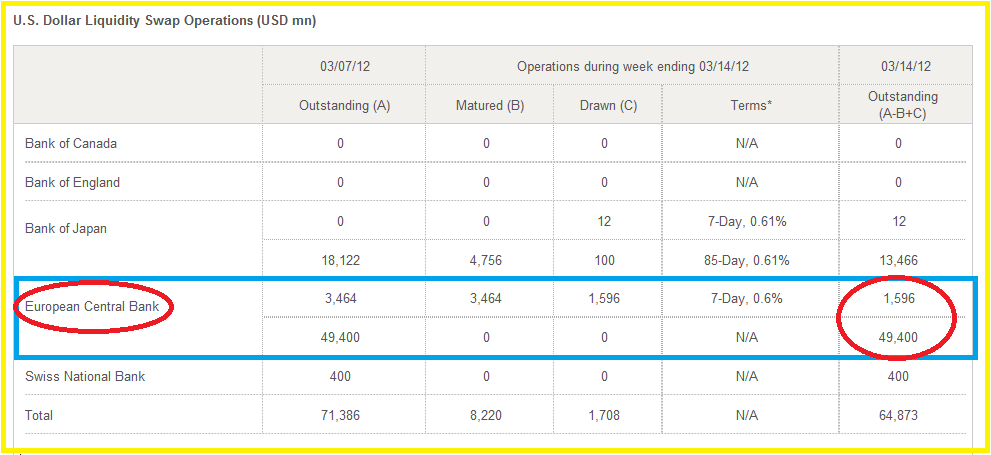Screen dimensions: 991x455
Task: Click the 'Terms*' column header
Action: [x=751, y=106]
